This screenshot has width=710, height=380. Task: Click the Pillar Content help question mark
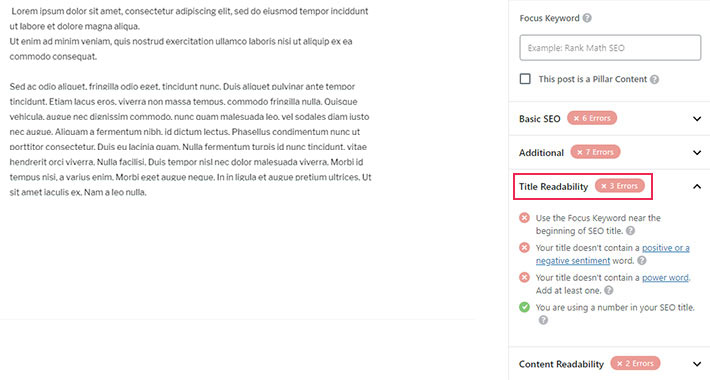654,79
